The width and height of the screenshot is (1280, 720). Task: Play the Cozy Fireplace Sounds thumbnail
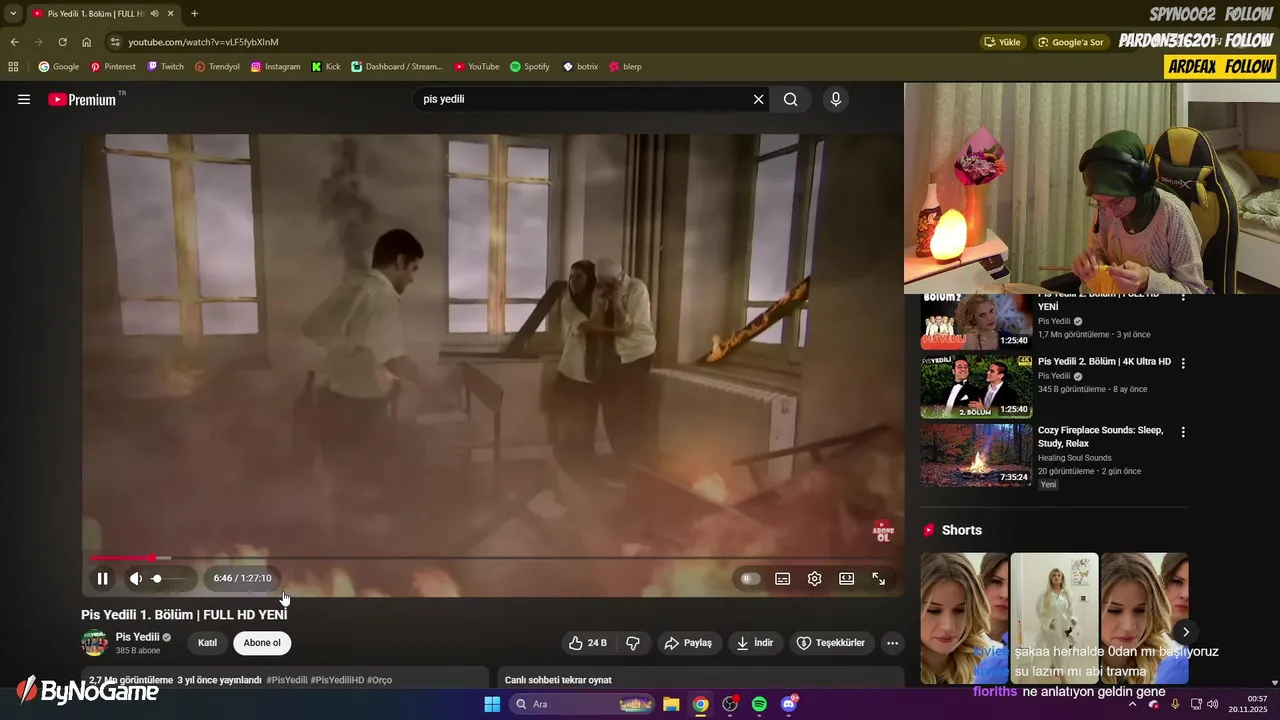(x=976, y=454)
